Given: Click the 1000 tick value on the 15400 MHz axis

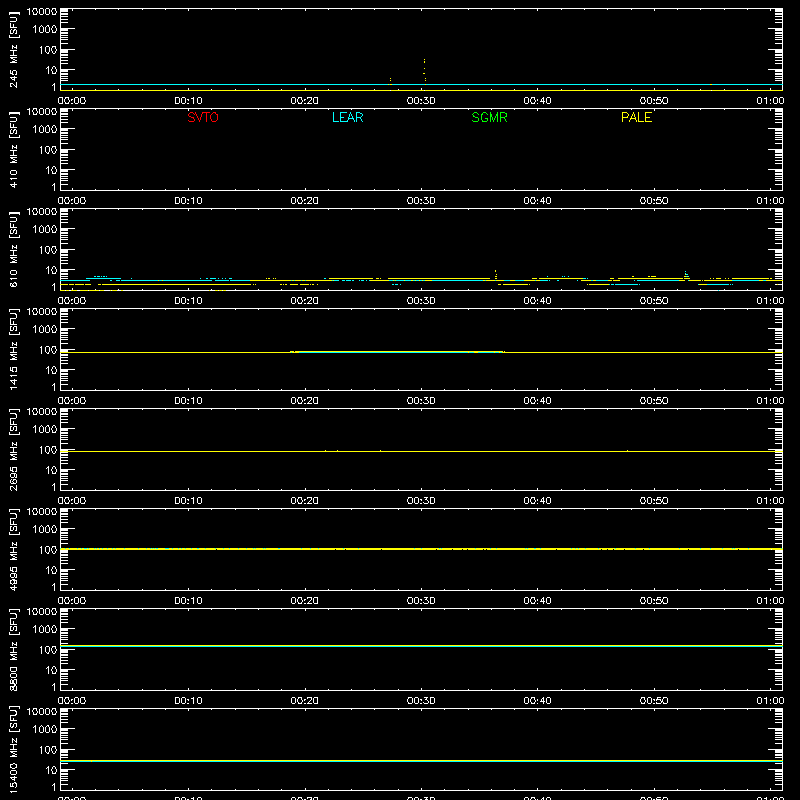Looking at the screenshot, I should point(45,730).
